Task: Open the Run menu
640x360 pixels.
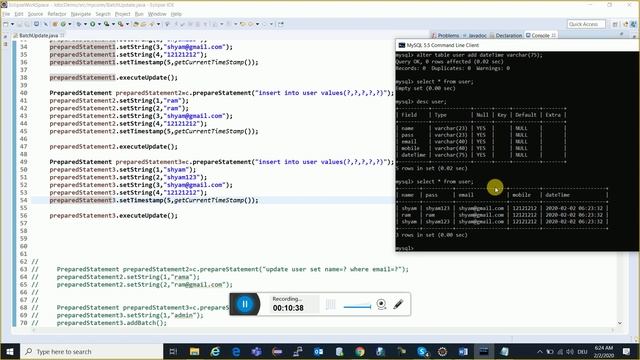Action: click(x=139, y=14)
